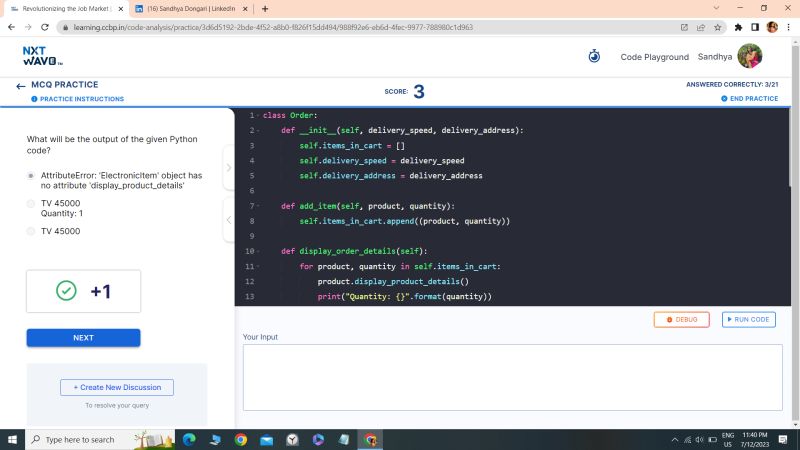800x450 pixels.
Task: Select the AttributeError answer option
Action: coord(31,175)
